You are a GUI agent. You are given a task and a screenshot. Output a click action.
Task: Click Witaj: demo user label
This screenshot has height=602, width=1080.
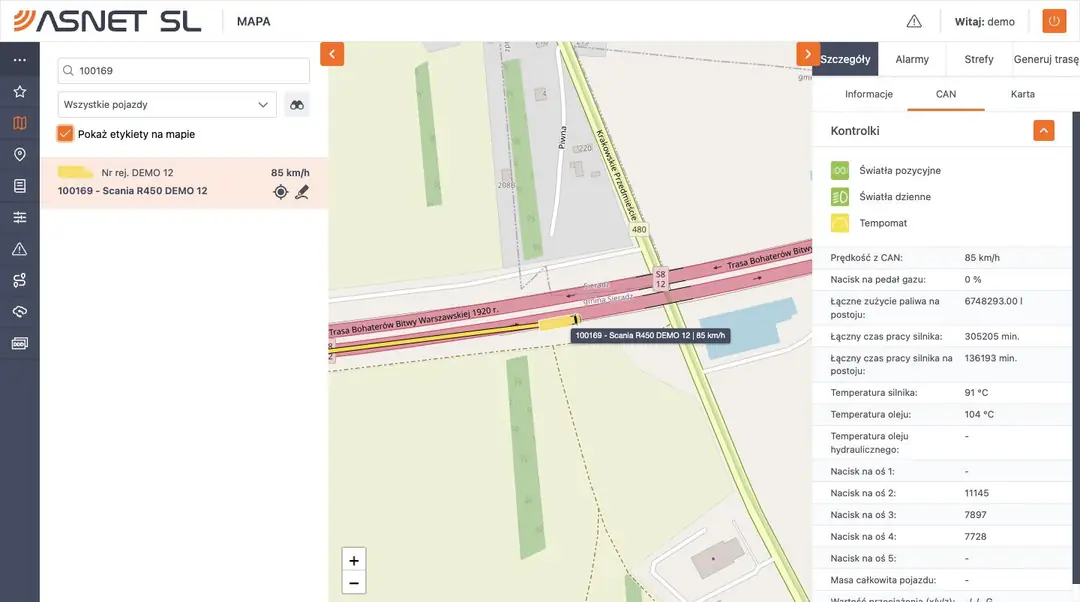(984, 21)
